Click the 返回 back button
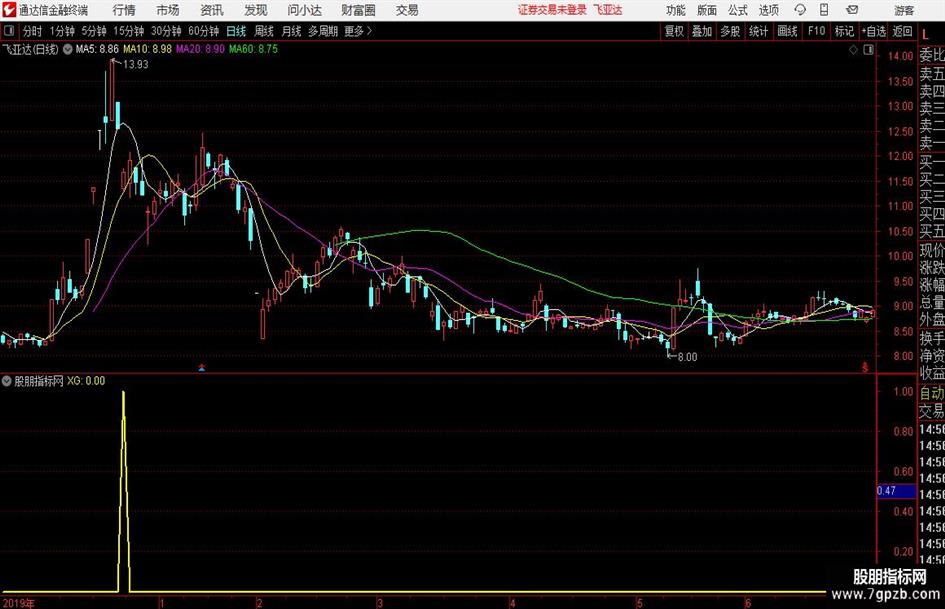 (902, 31)
